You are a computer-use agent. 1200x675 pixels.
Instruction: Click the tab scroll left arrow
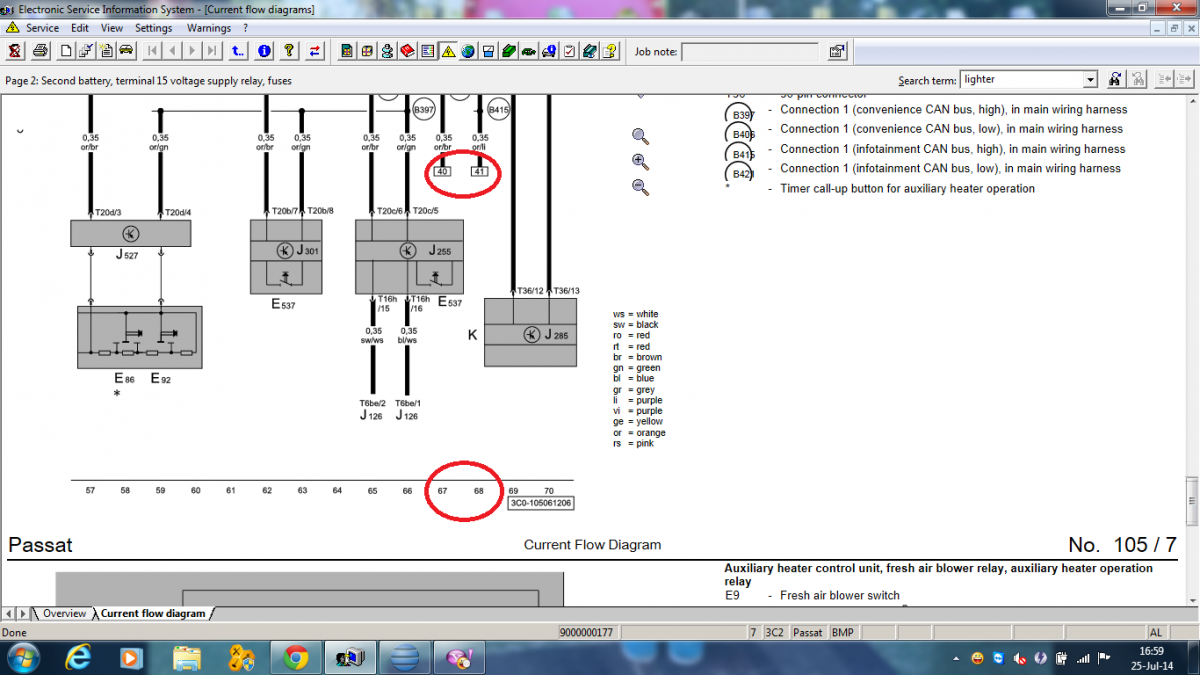point(8,613)
